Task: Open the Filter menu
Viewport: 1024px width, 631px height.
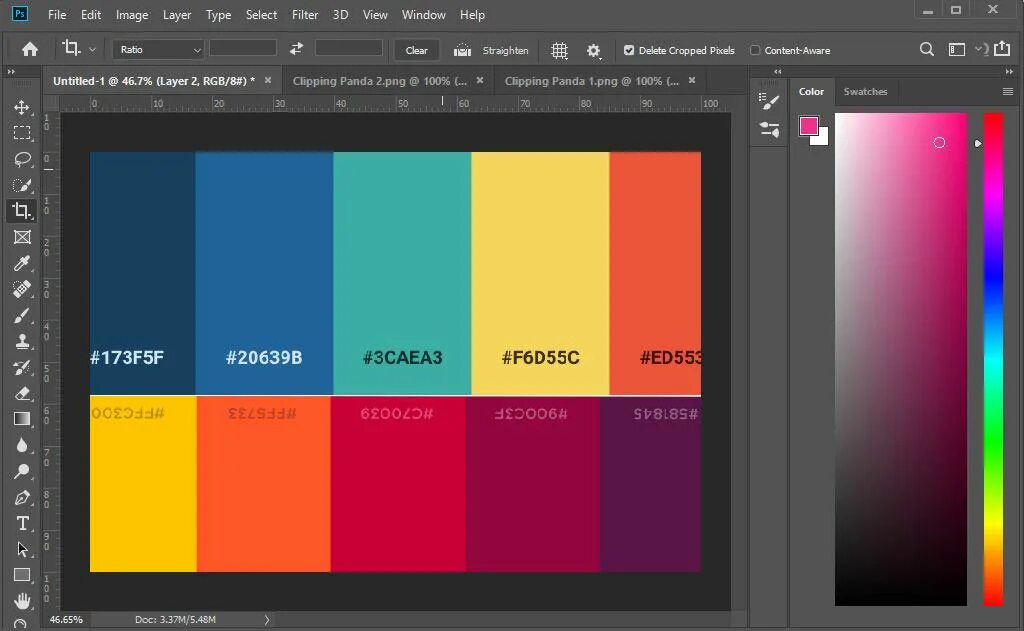Action: pyautogui.click(x=305, y=14)
